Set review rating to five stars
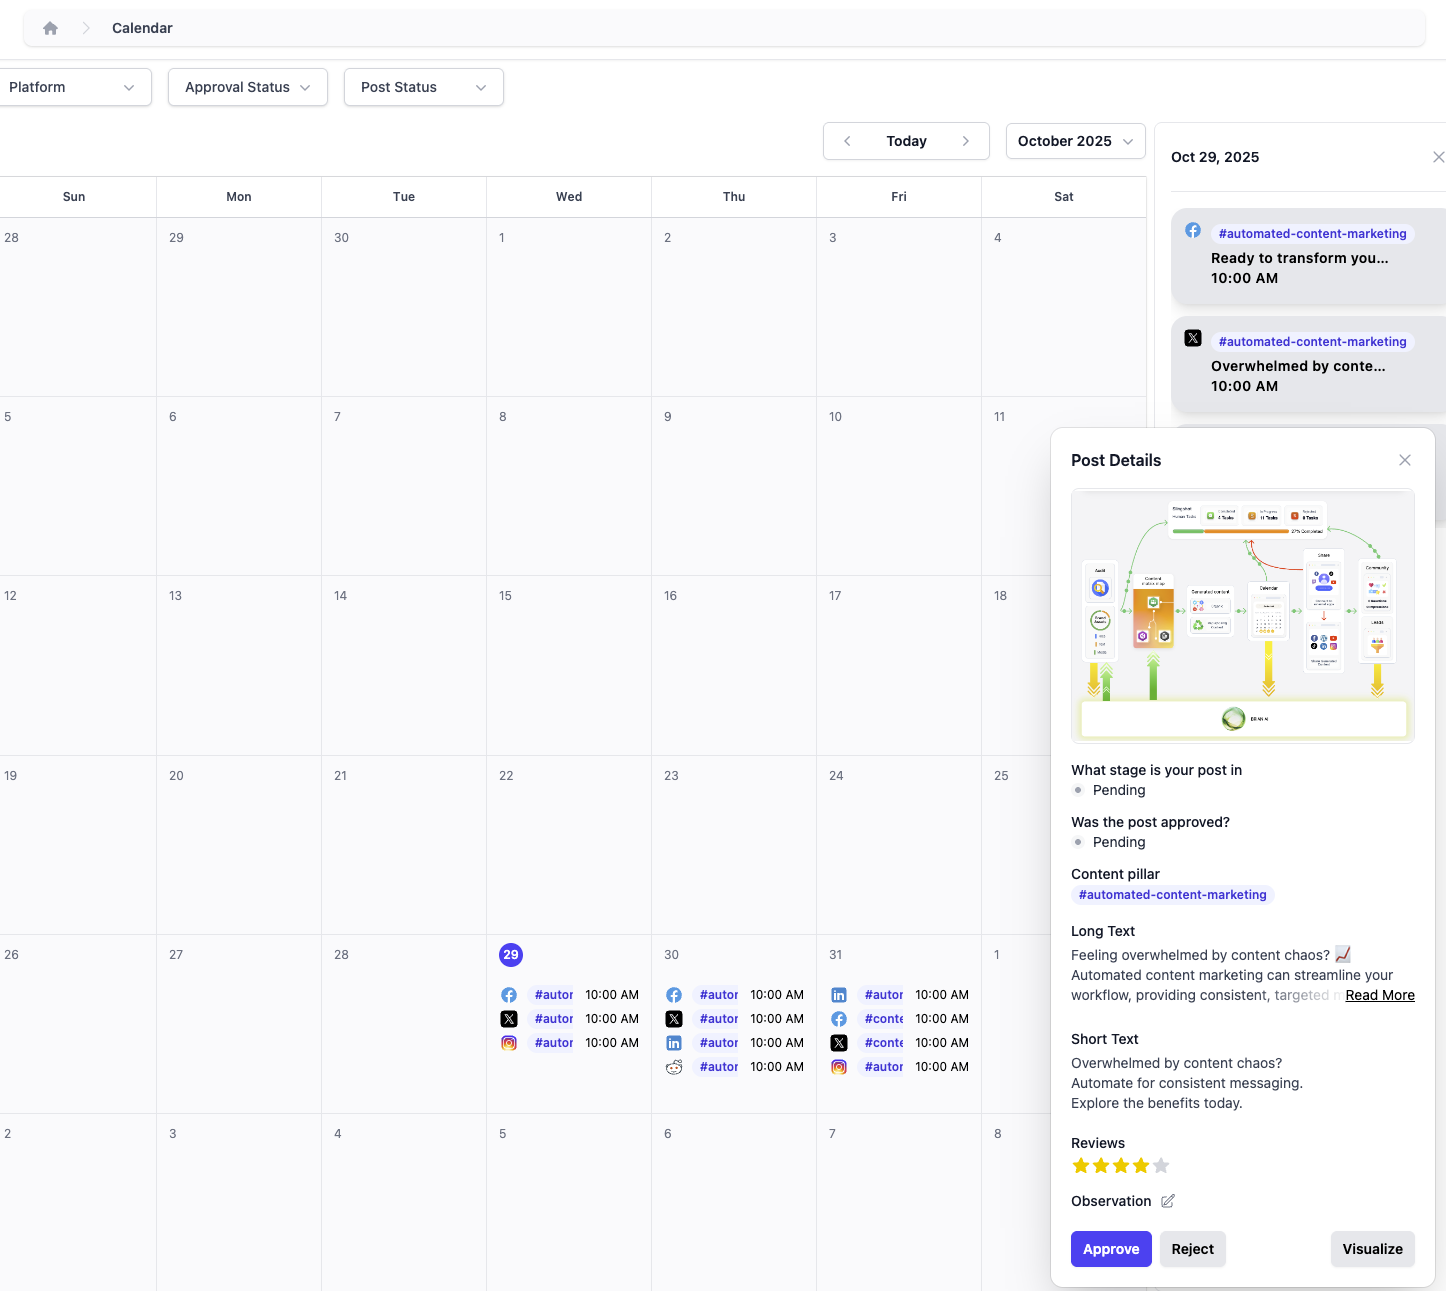 point(1161,1166)
